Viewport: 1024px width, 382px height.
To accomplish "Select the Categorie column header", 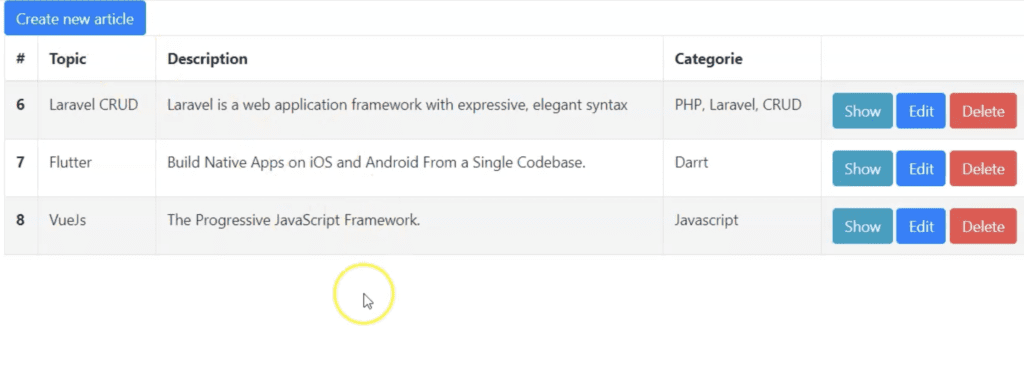I will click(709, 59).
